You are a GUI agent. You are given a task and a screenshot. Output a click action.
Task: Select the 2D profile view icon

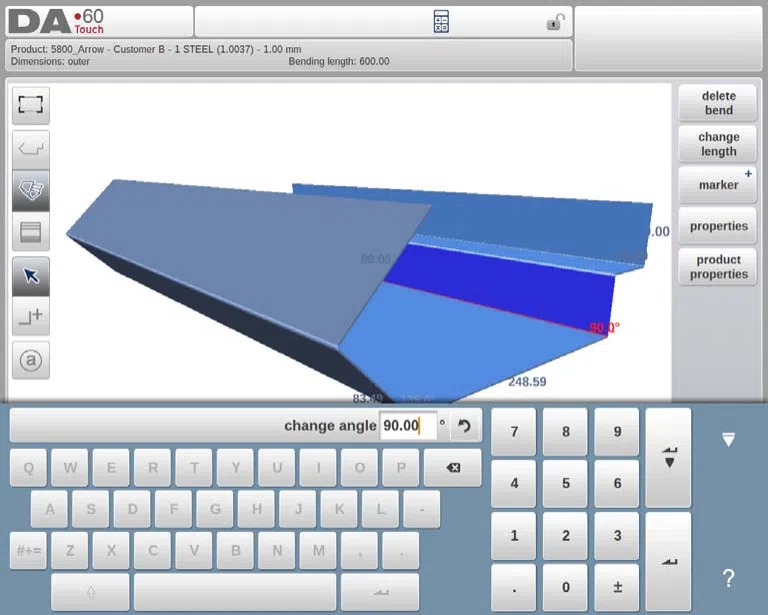tap(31, 149)
